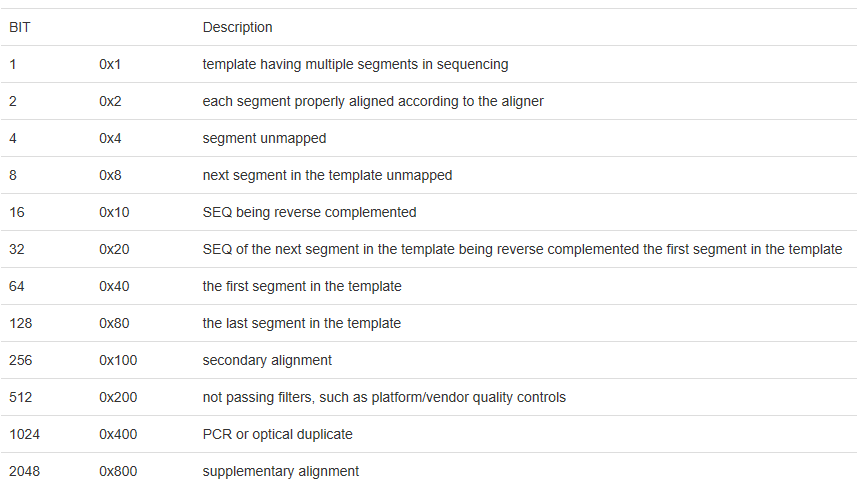The width and height of the screenshot is (857, 496).
Task: Click the Description column header
Action: tap(237, 27)
